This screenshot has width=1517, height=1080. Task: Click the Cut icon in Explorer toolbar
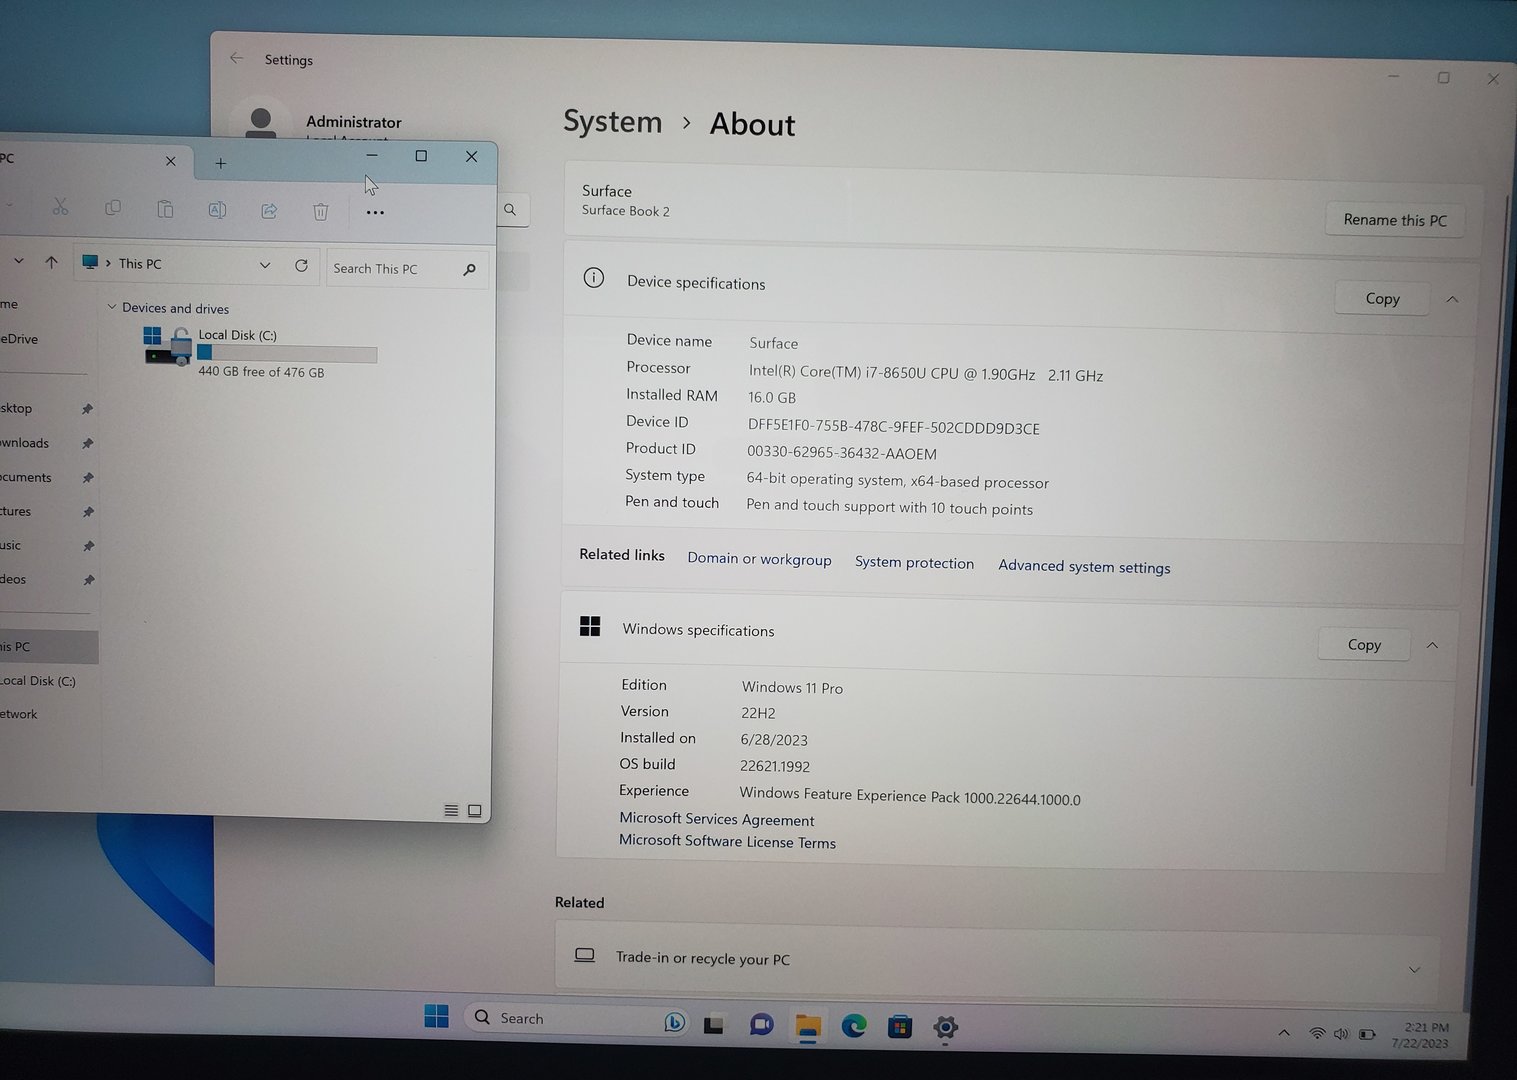click(x=60, y=207)
